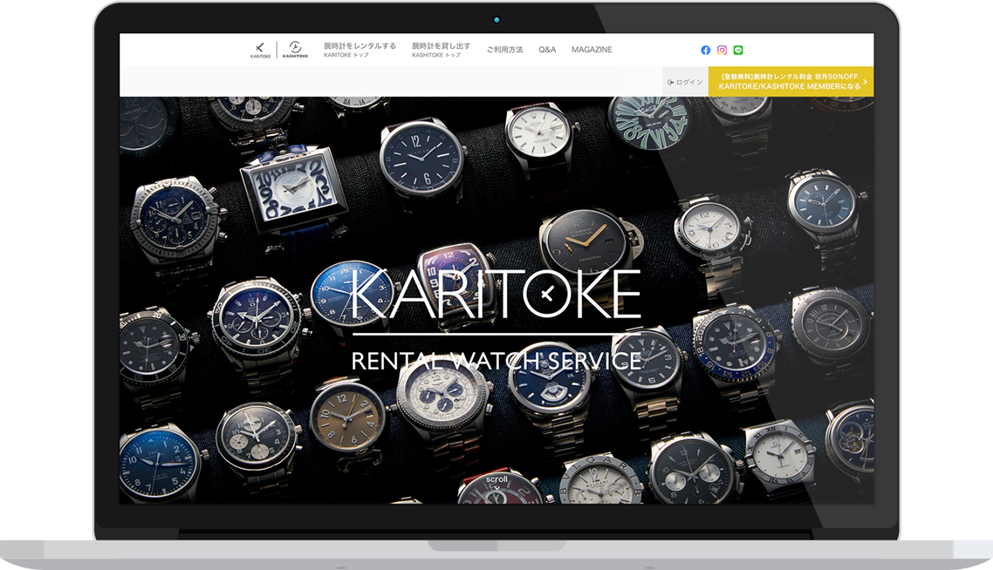Open the Instagram profile icon
The height and width of the screenshot is (570, 993).
click(x=722, y=50)
